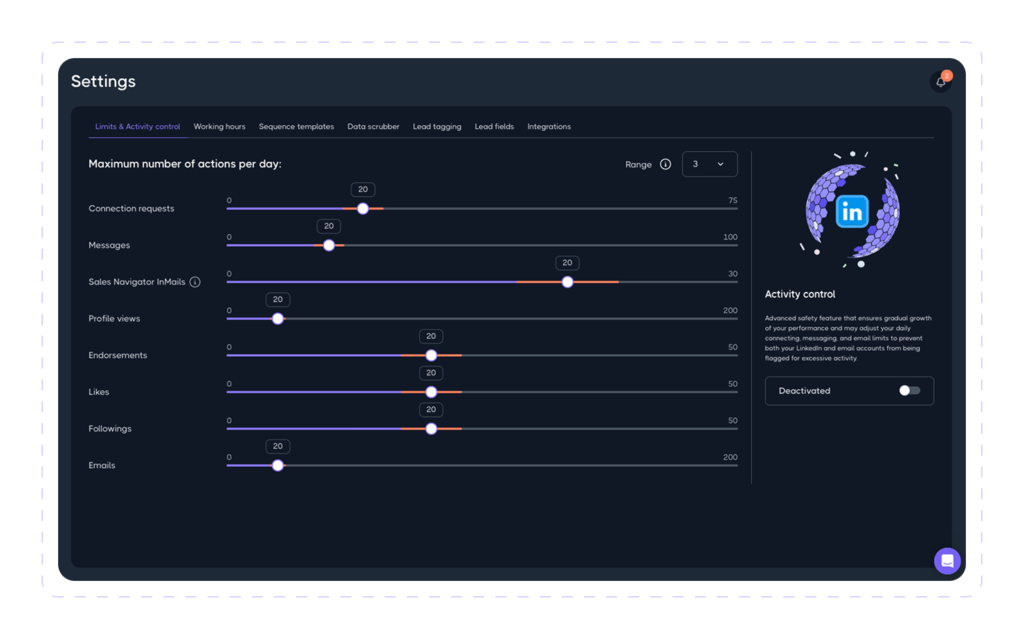Click the Activity control heading

(799, 294)
